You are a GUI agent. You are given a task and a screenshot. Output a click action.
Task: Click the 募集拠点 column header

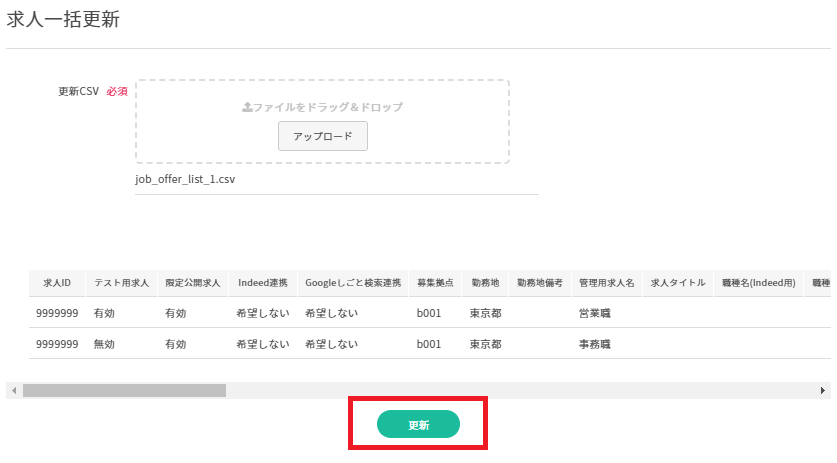pos(435,283)
